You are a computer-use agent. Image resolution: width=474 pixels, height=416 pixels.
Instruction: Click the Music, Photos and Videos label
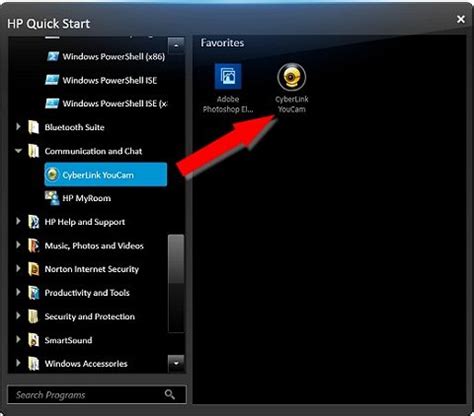pyautogui.click(x=94, y=246)
